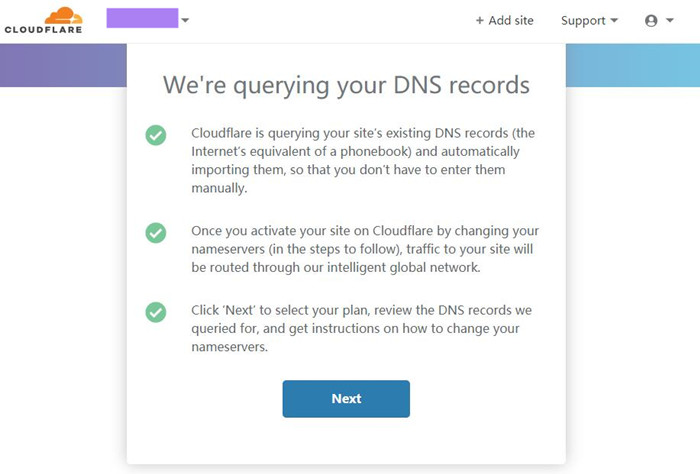Click the paragraph about selecting your plan

click(362, 328)
